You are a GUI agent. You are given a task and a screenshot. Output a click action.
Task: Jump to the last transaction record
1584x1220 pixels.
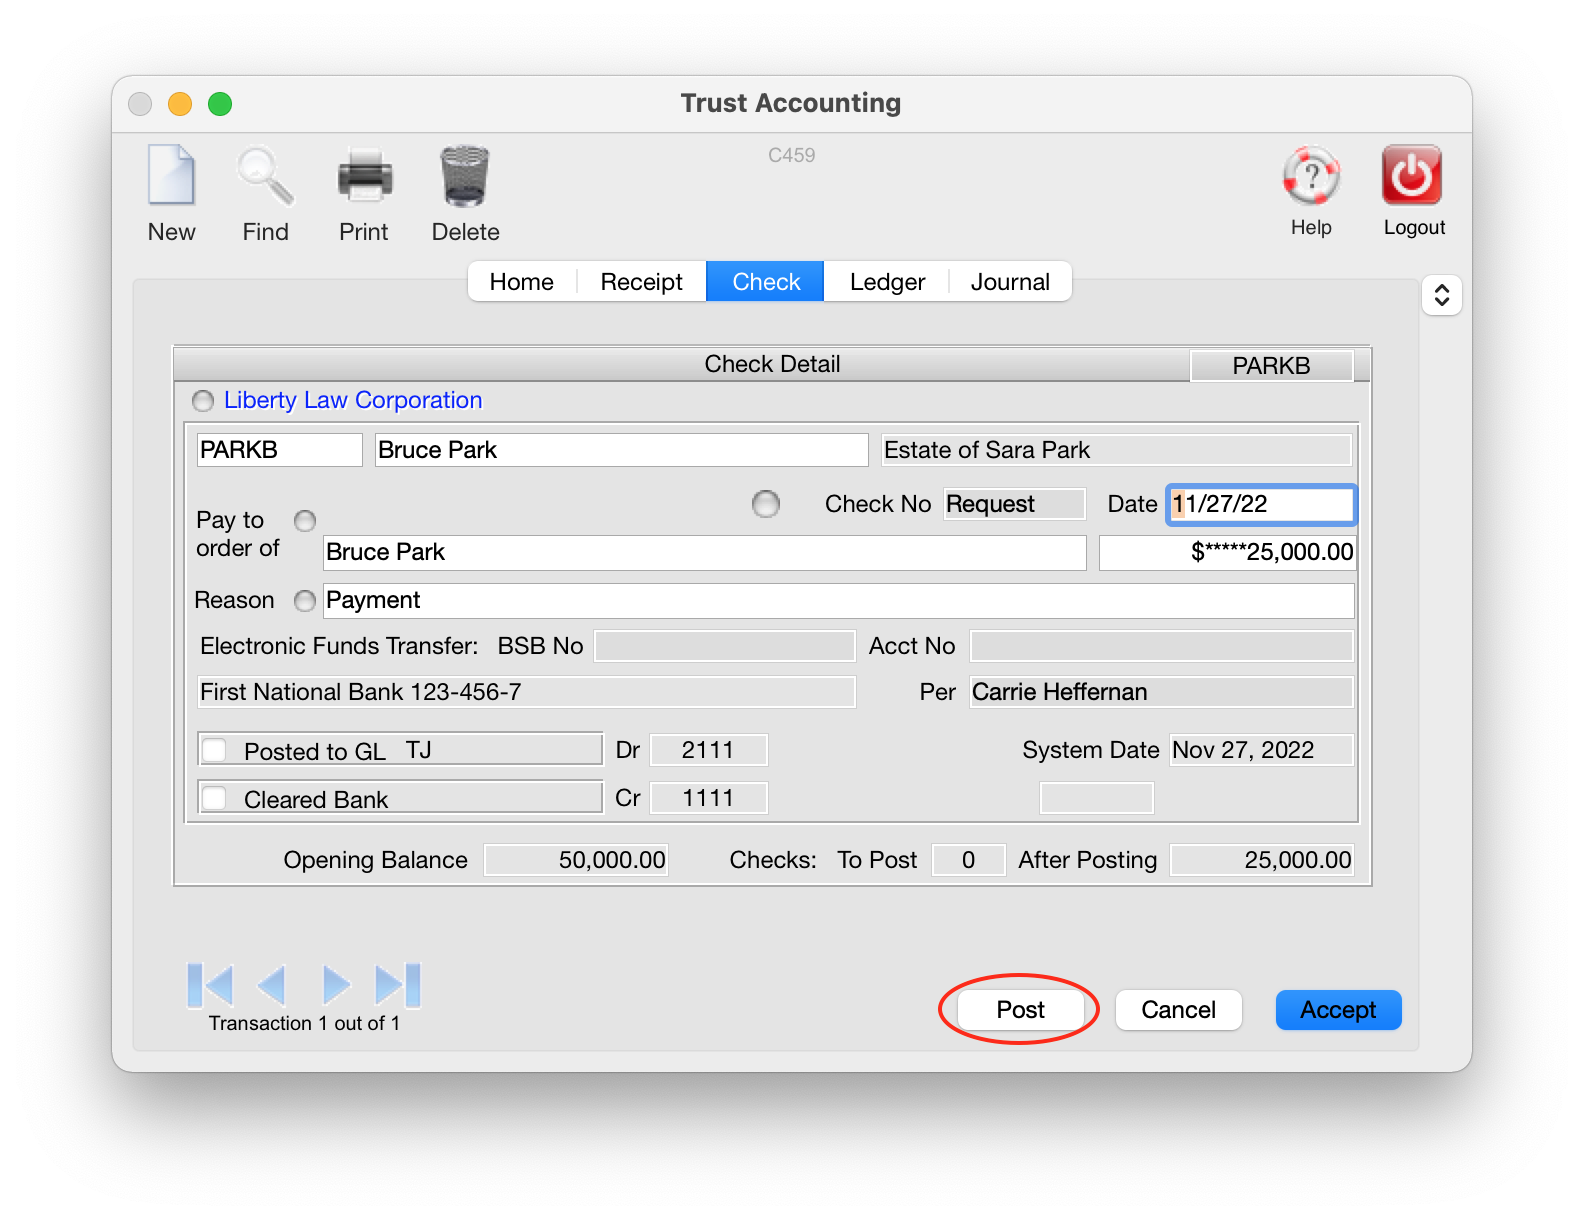[x=398, y=985]
